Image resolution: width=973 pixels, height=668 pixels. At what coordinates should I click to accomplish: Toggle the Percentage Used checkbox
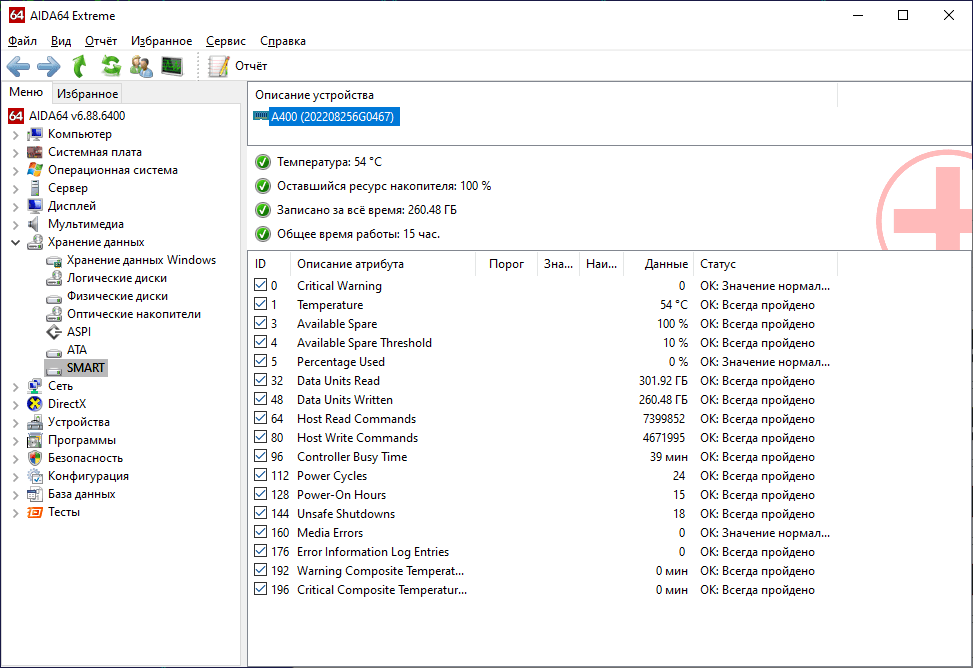261,361
